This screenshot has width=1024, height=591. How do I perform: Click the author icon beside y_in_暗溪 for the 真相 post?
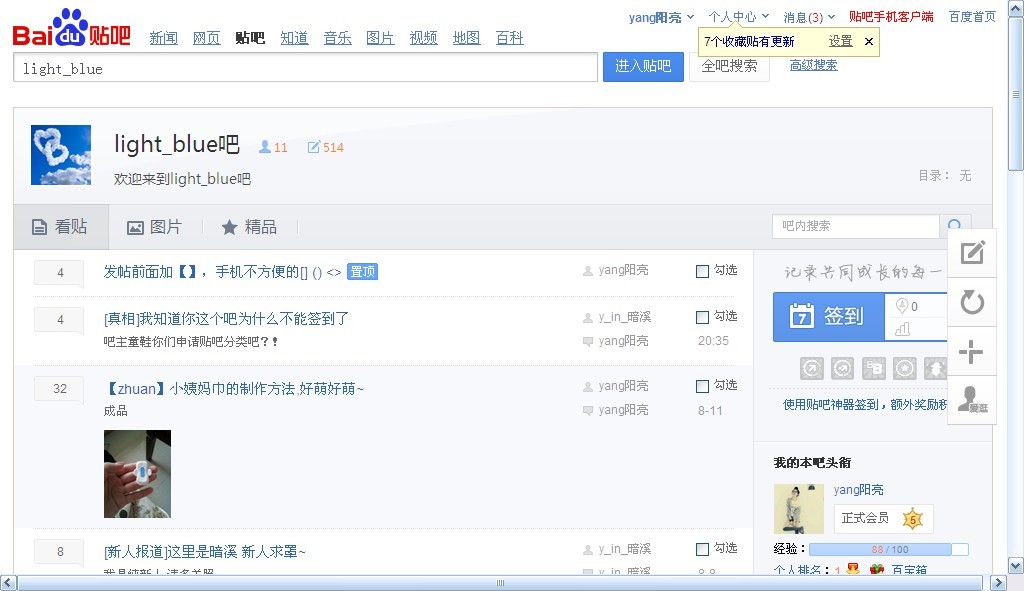pyautogui.click(x=588, y=318)
